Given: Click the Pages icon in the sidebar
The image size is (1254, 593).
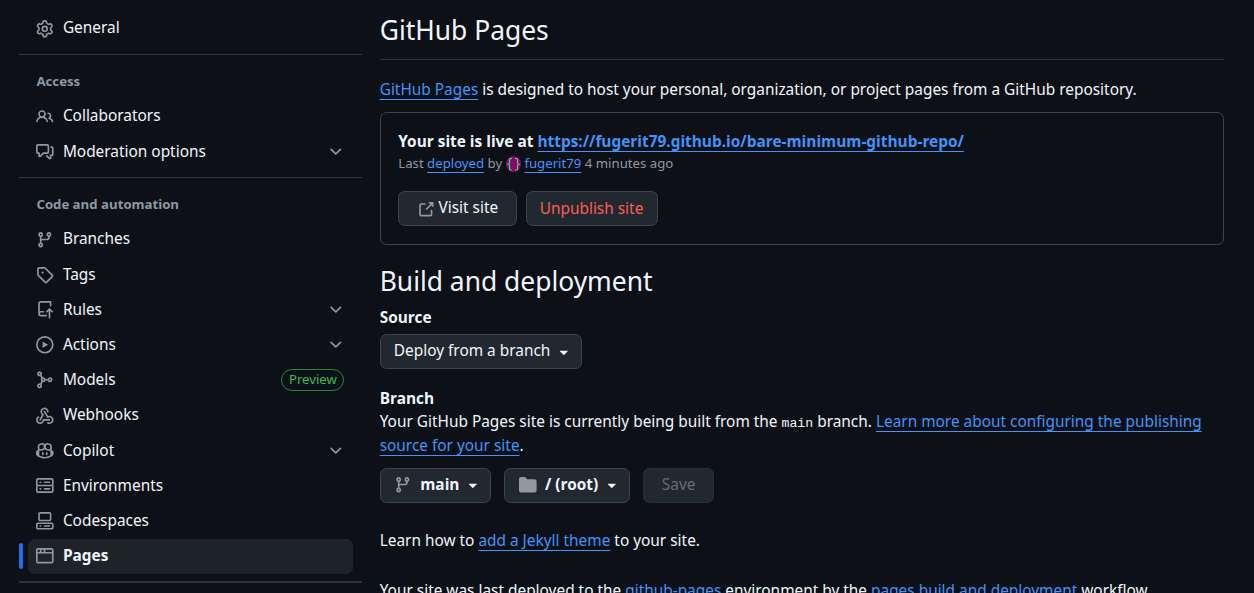Looking at the screenshot, I should [44, 555].
